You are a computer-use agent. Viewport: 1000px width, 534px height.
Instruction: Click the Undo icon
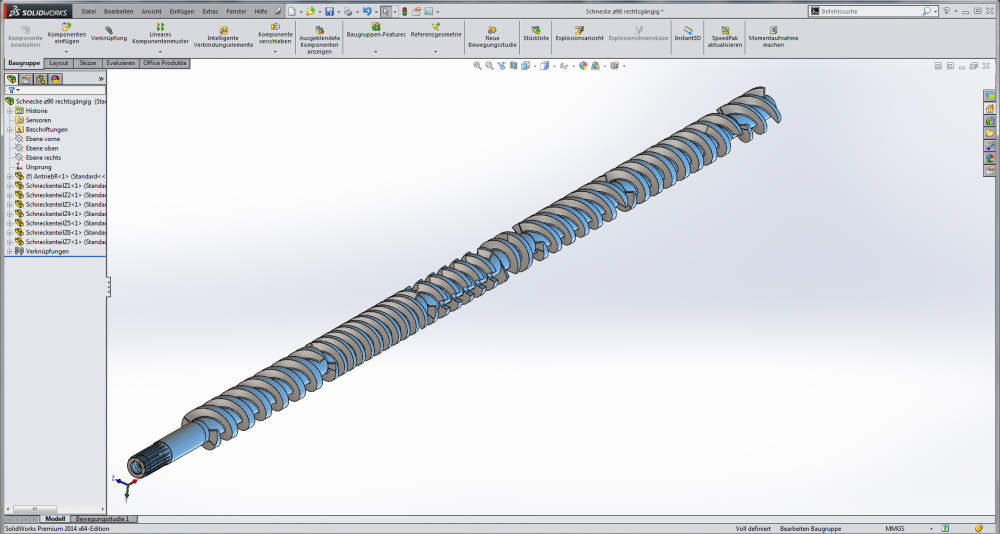366,11
